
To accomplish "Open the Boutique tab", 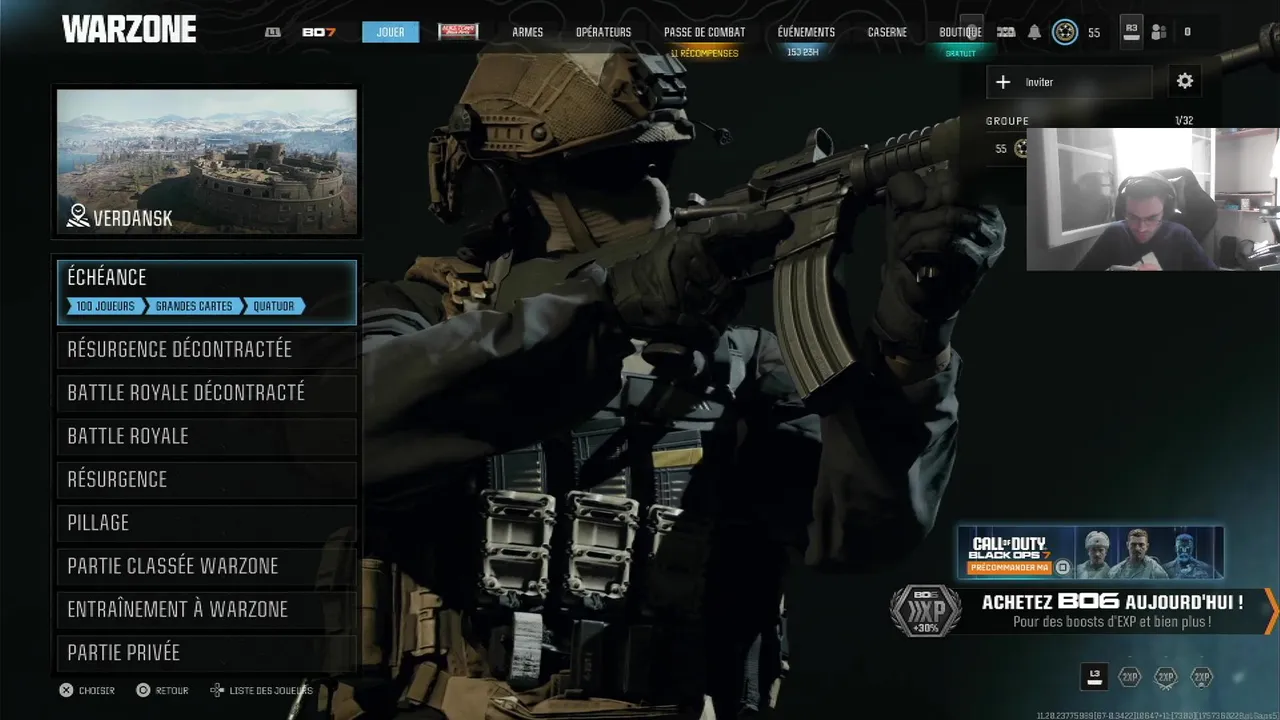I will click(960, 32).
